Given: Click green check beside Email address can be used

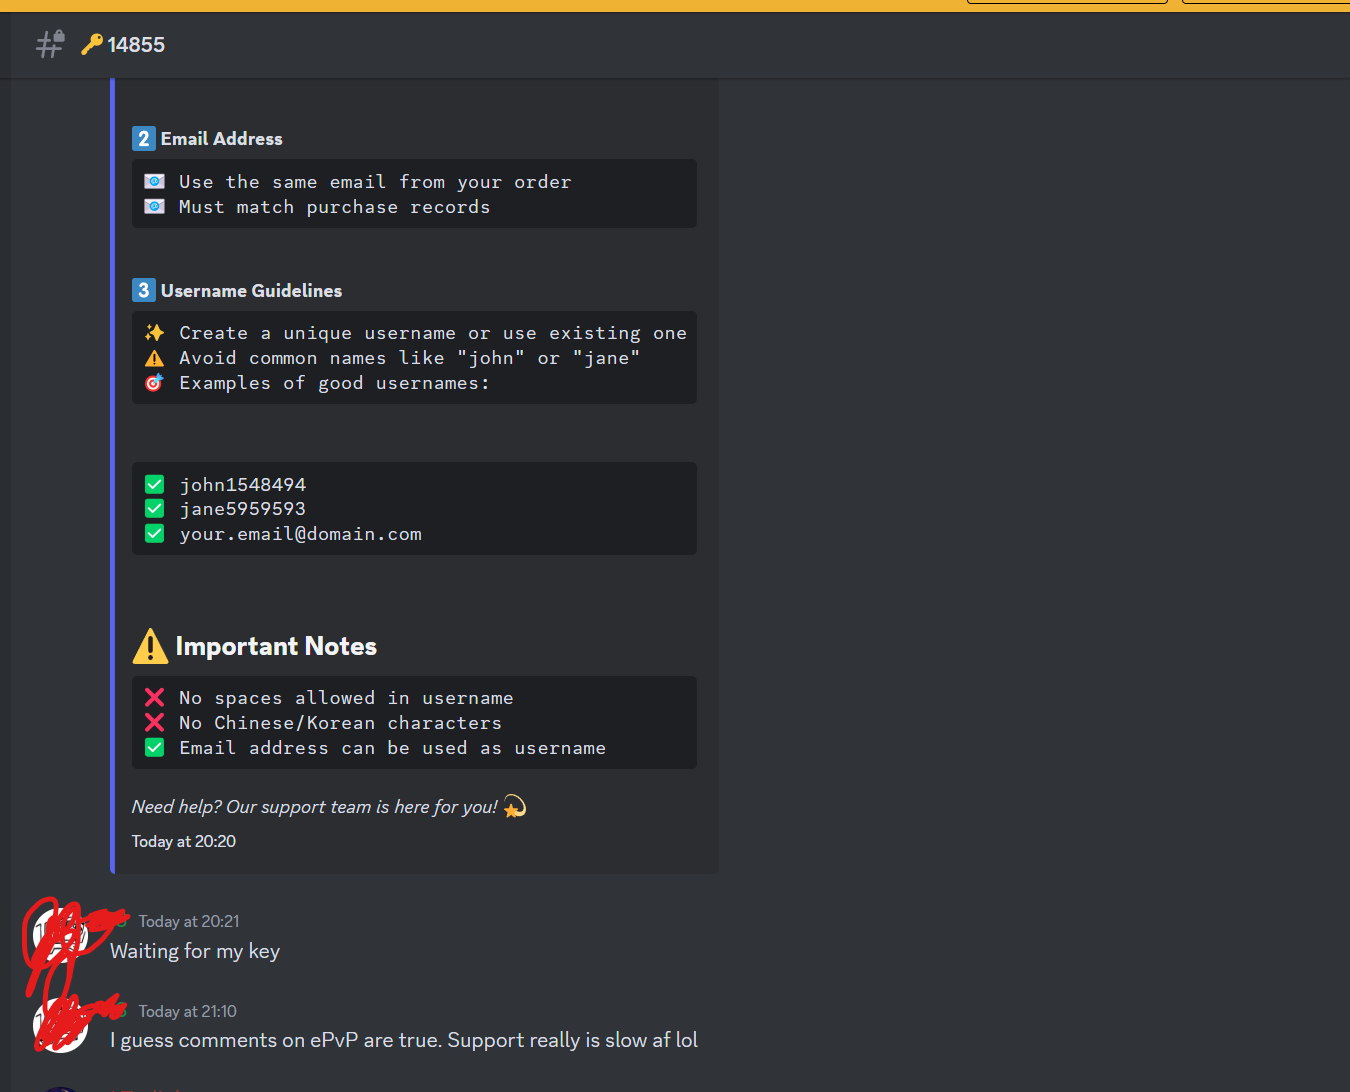Looking at the screenshot, I should coord(154,747).
